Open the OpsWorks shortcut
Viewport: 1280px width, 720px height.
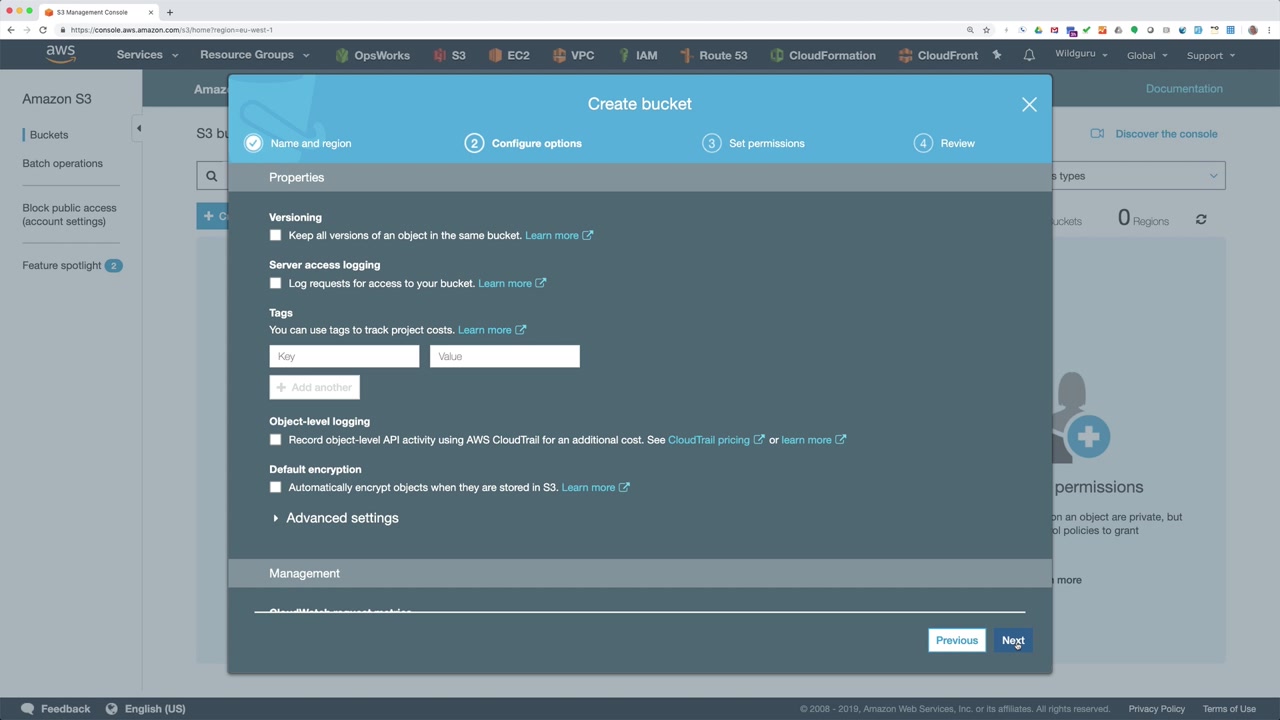point(372,55)
